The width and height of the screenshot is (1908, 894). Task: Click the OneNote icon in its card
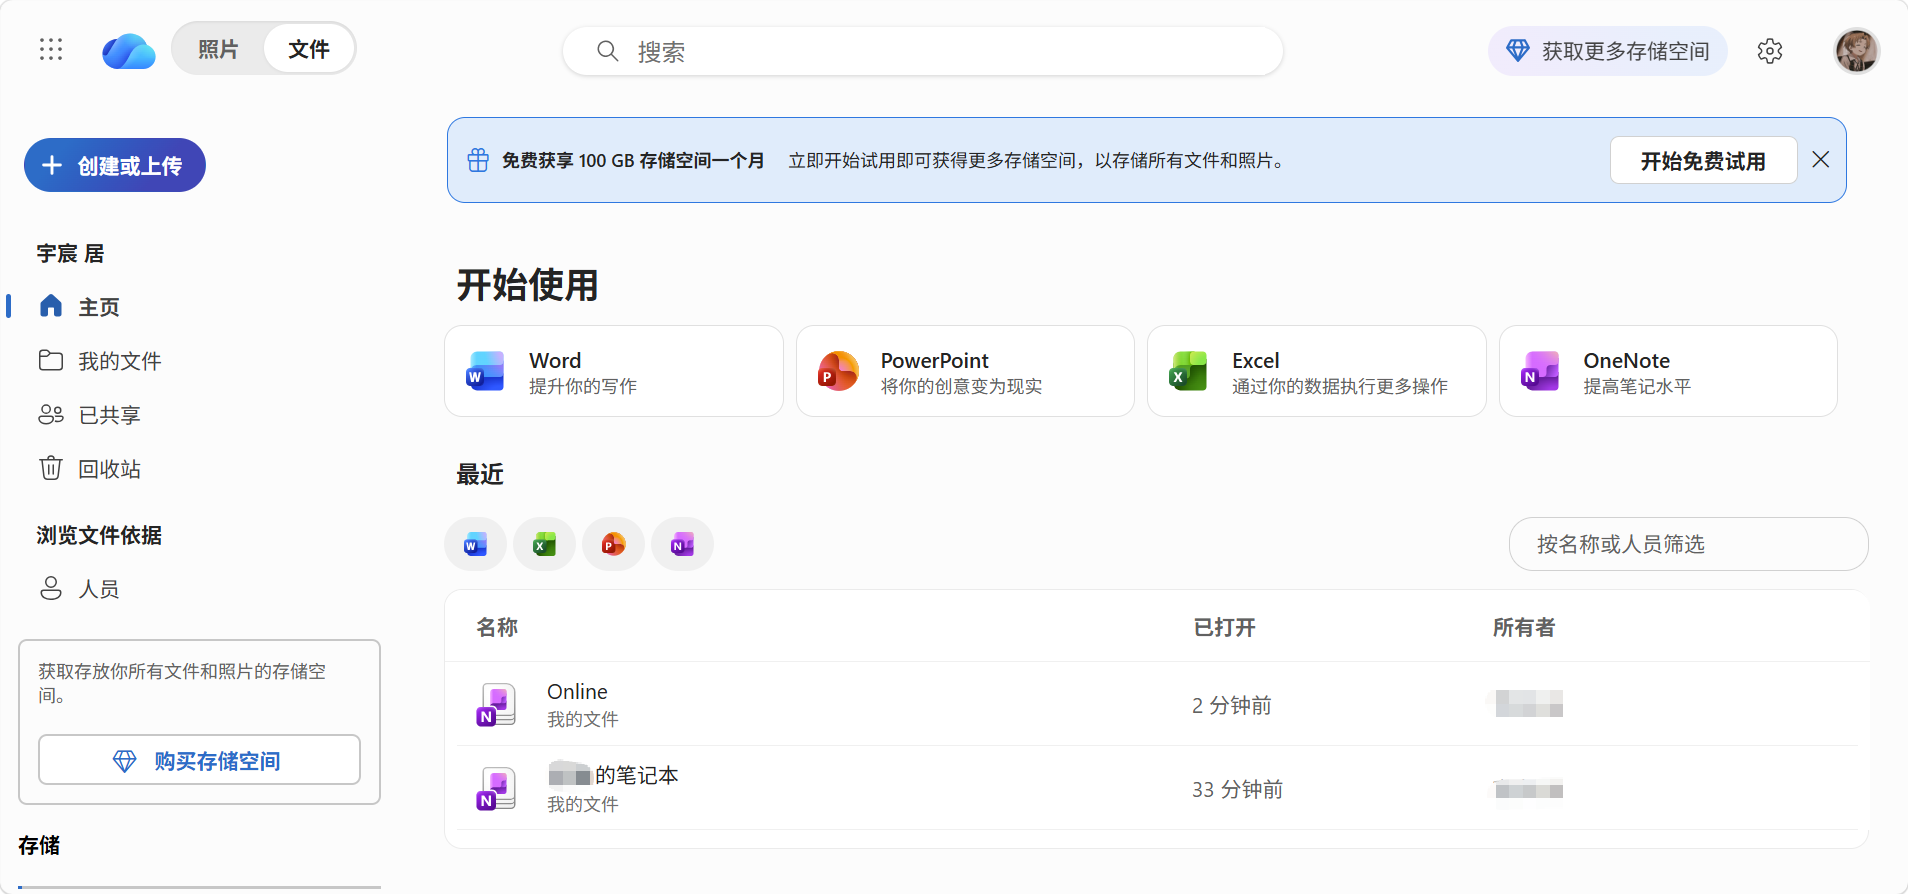[1540, 371]
